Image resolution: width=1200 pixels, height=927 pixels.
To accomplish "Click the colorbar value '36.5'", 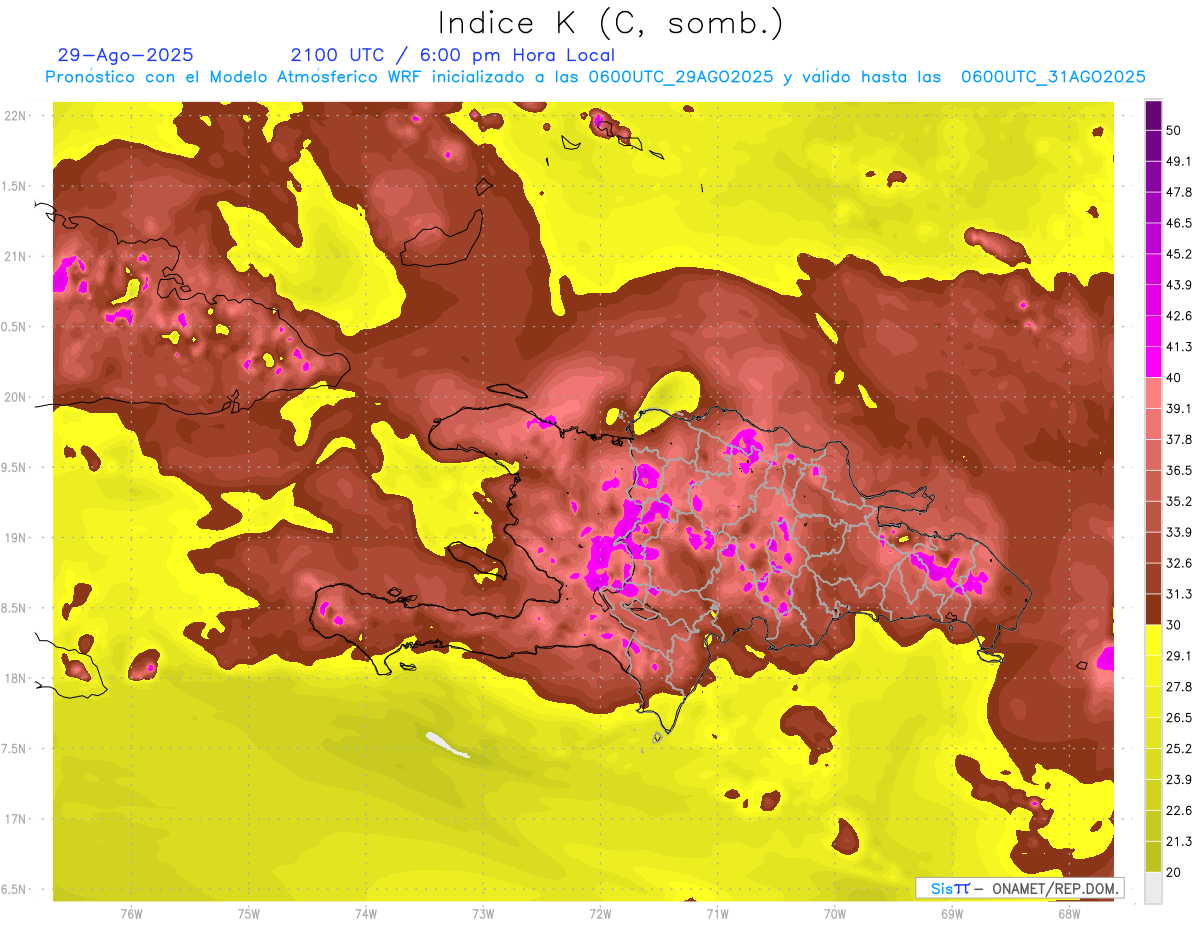I will click(1178, 470).
